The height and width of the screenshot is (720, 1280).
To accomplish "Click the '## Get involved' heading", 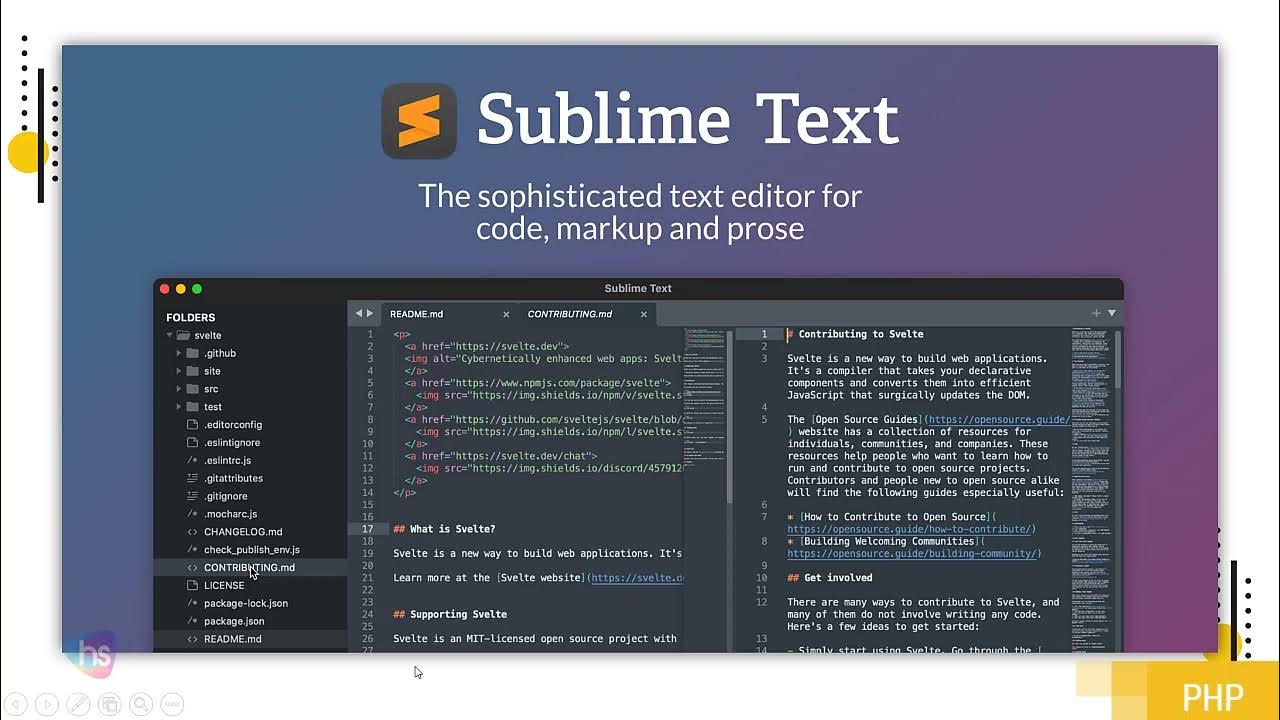I will (830, 578).
